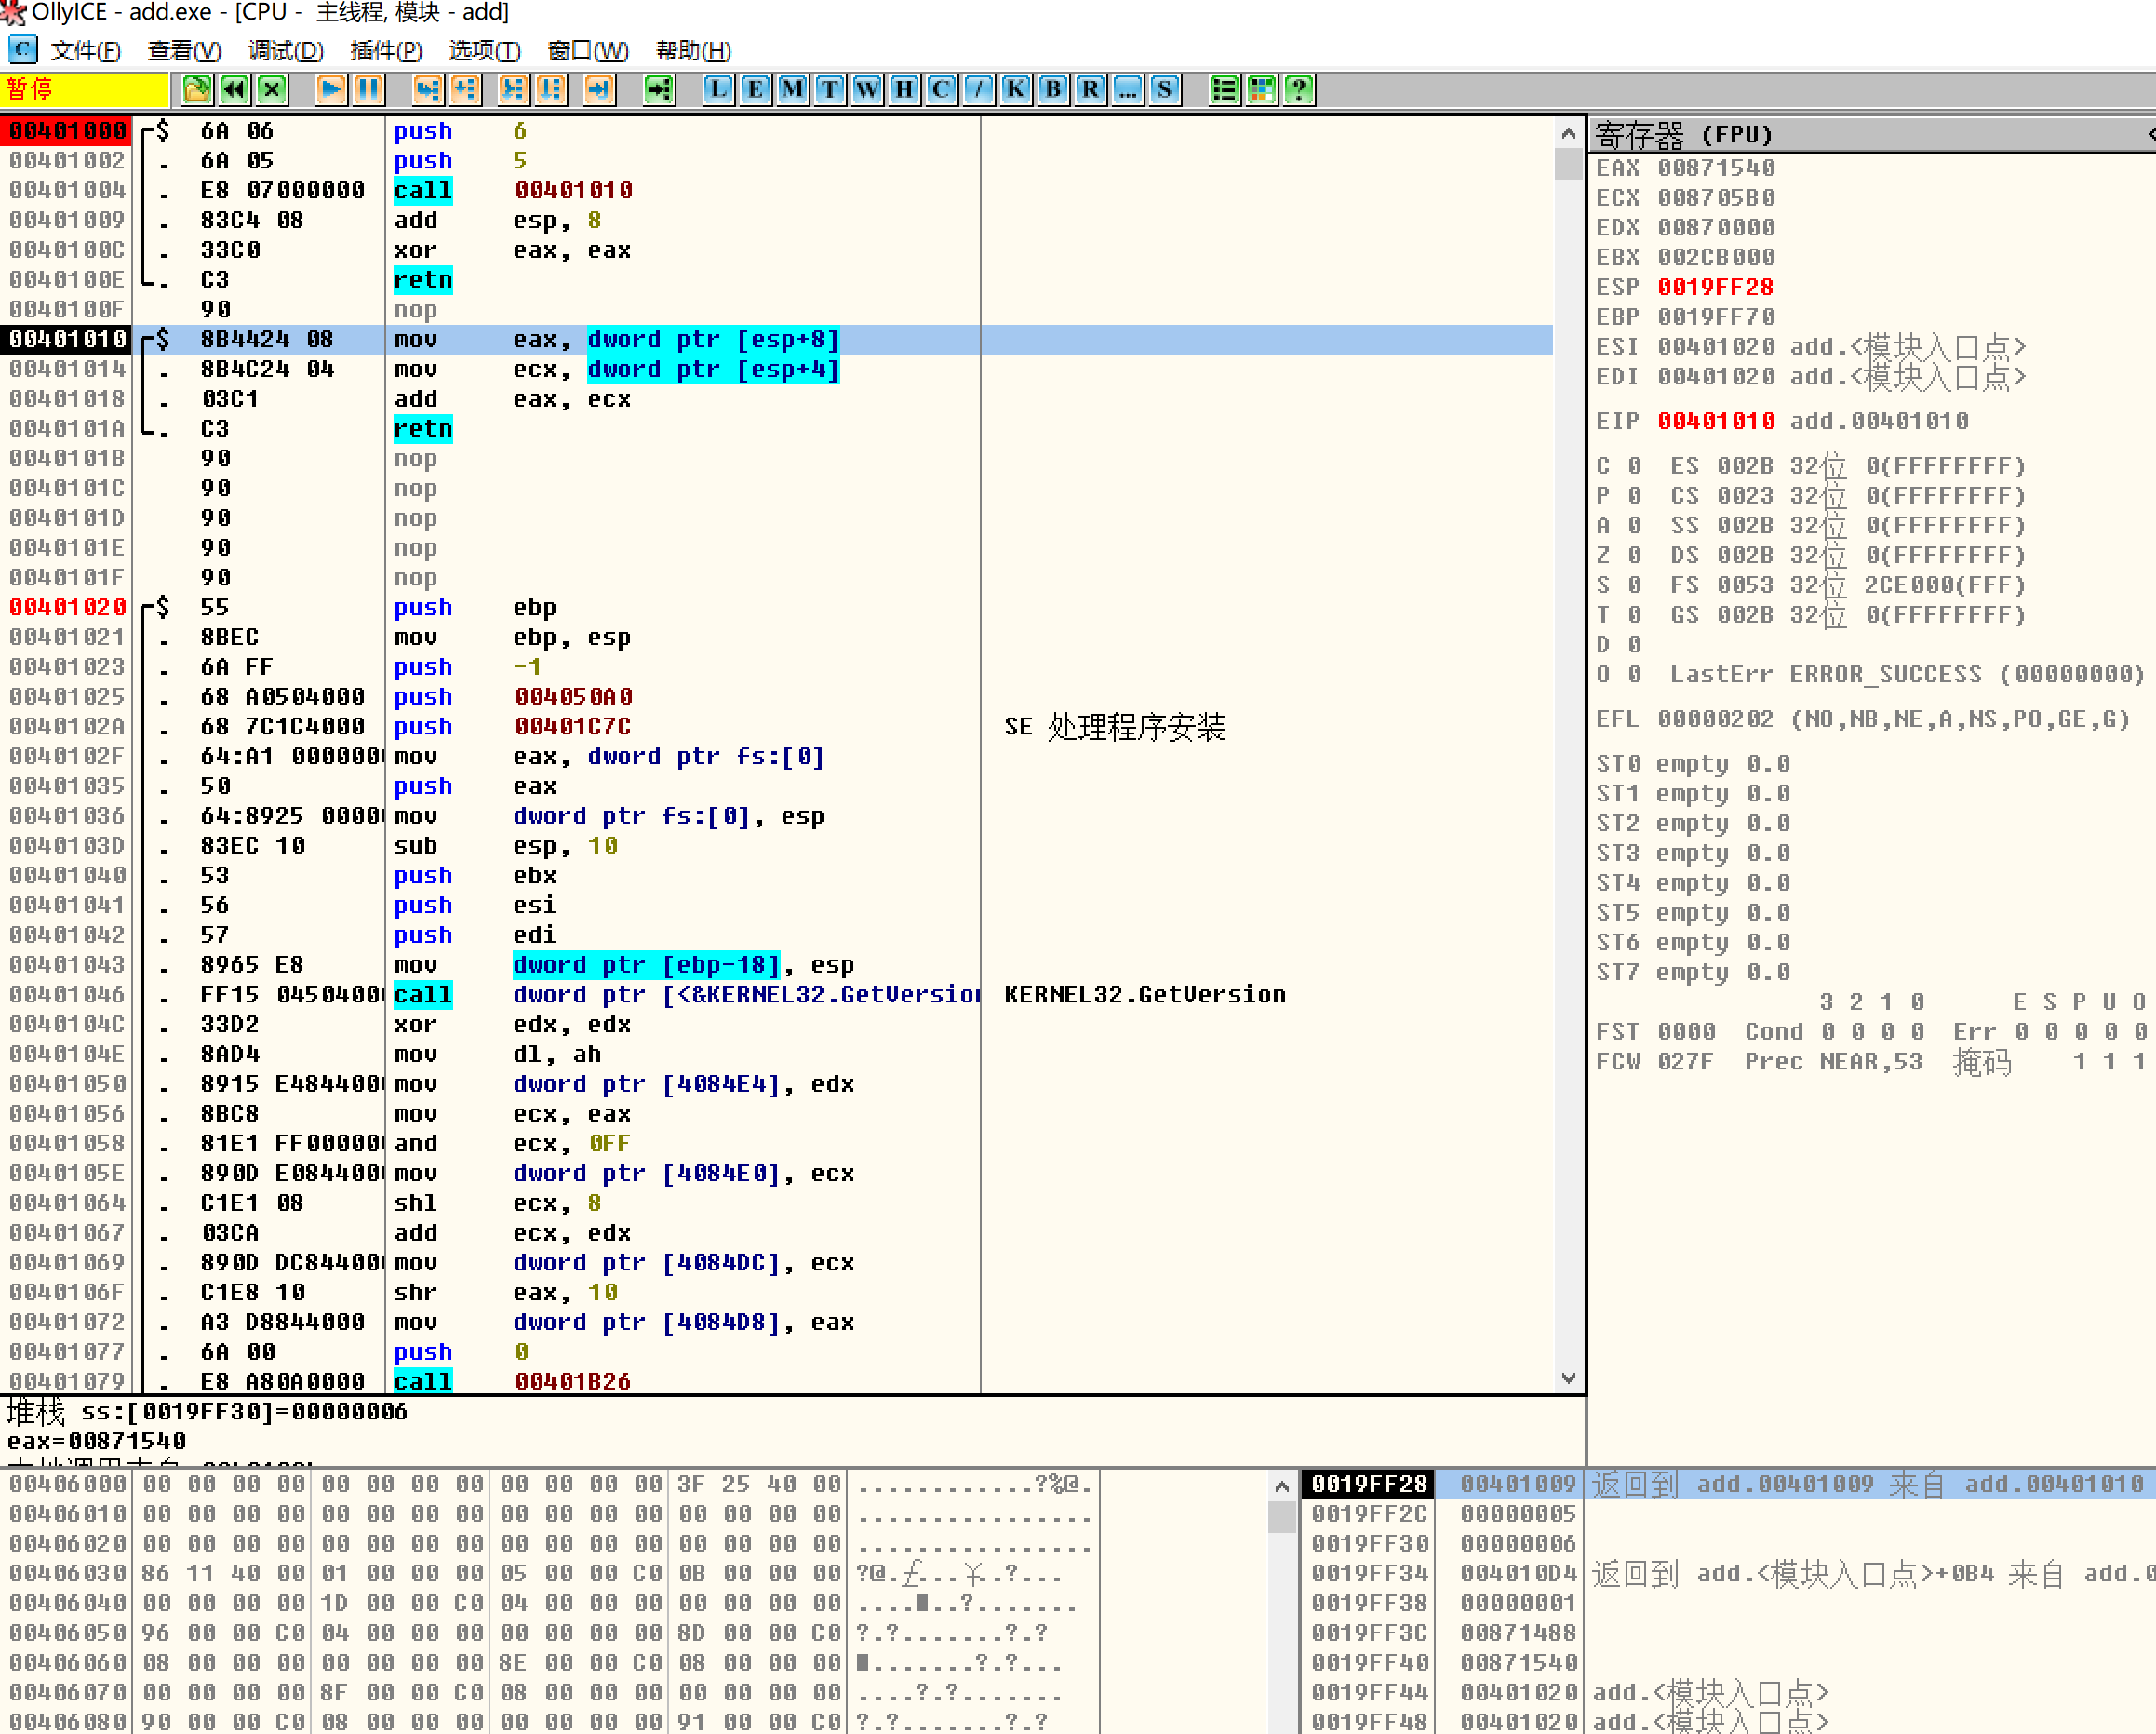Select the instruction at address 00401000
This screenshot has height=1734, width=2156.
click(776, 131)
